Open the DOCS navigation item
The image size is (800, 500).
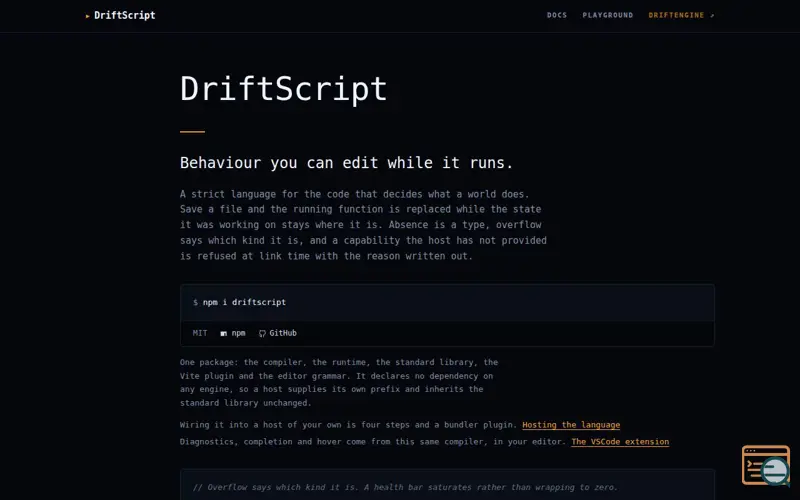coord(557,15)
